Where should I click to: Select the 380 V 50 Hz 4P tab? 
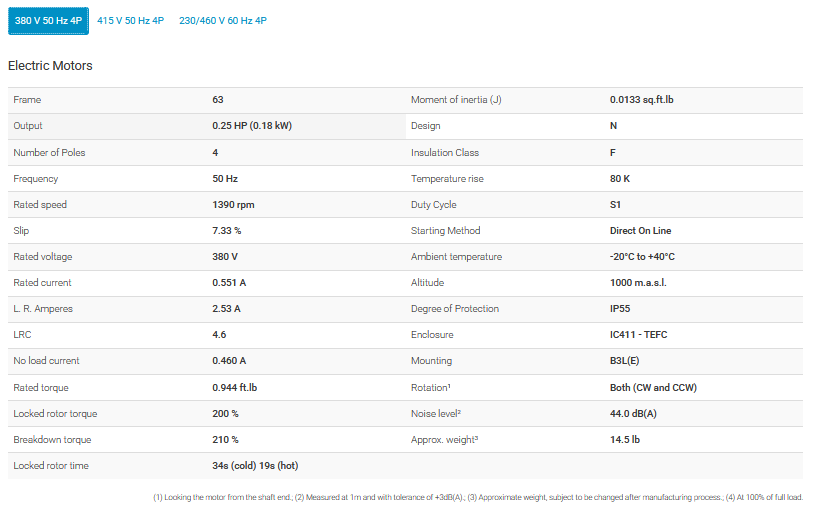[48, 20]
